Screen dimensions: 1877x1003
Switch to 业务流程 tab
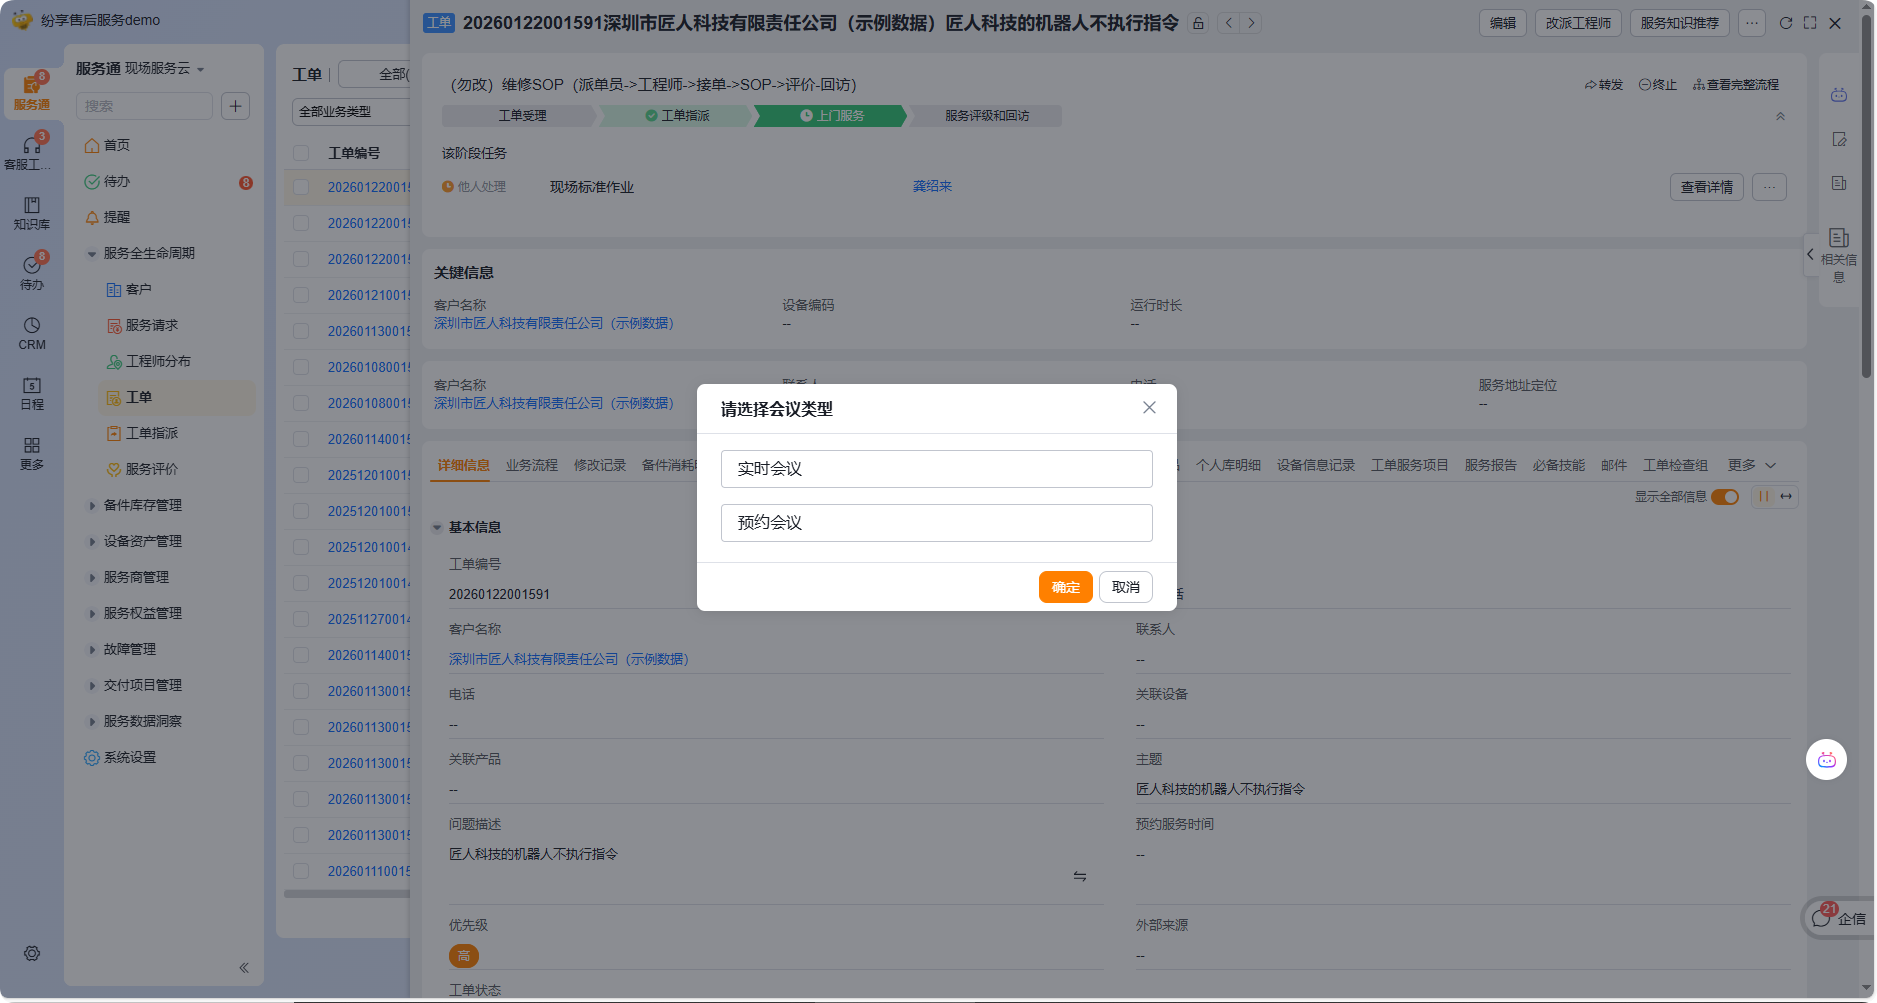tap(532, 465)
